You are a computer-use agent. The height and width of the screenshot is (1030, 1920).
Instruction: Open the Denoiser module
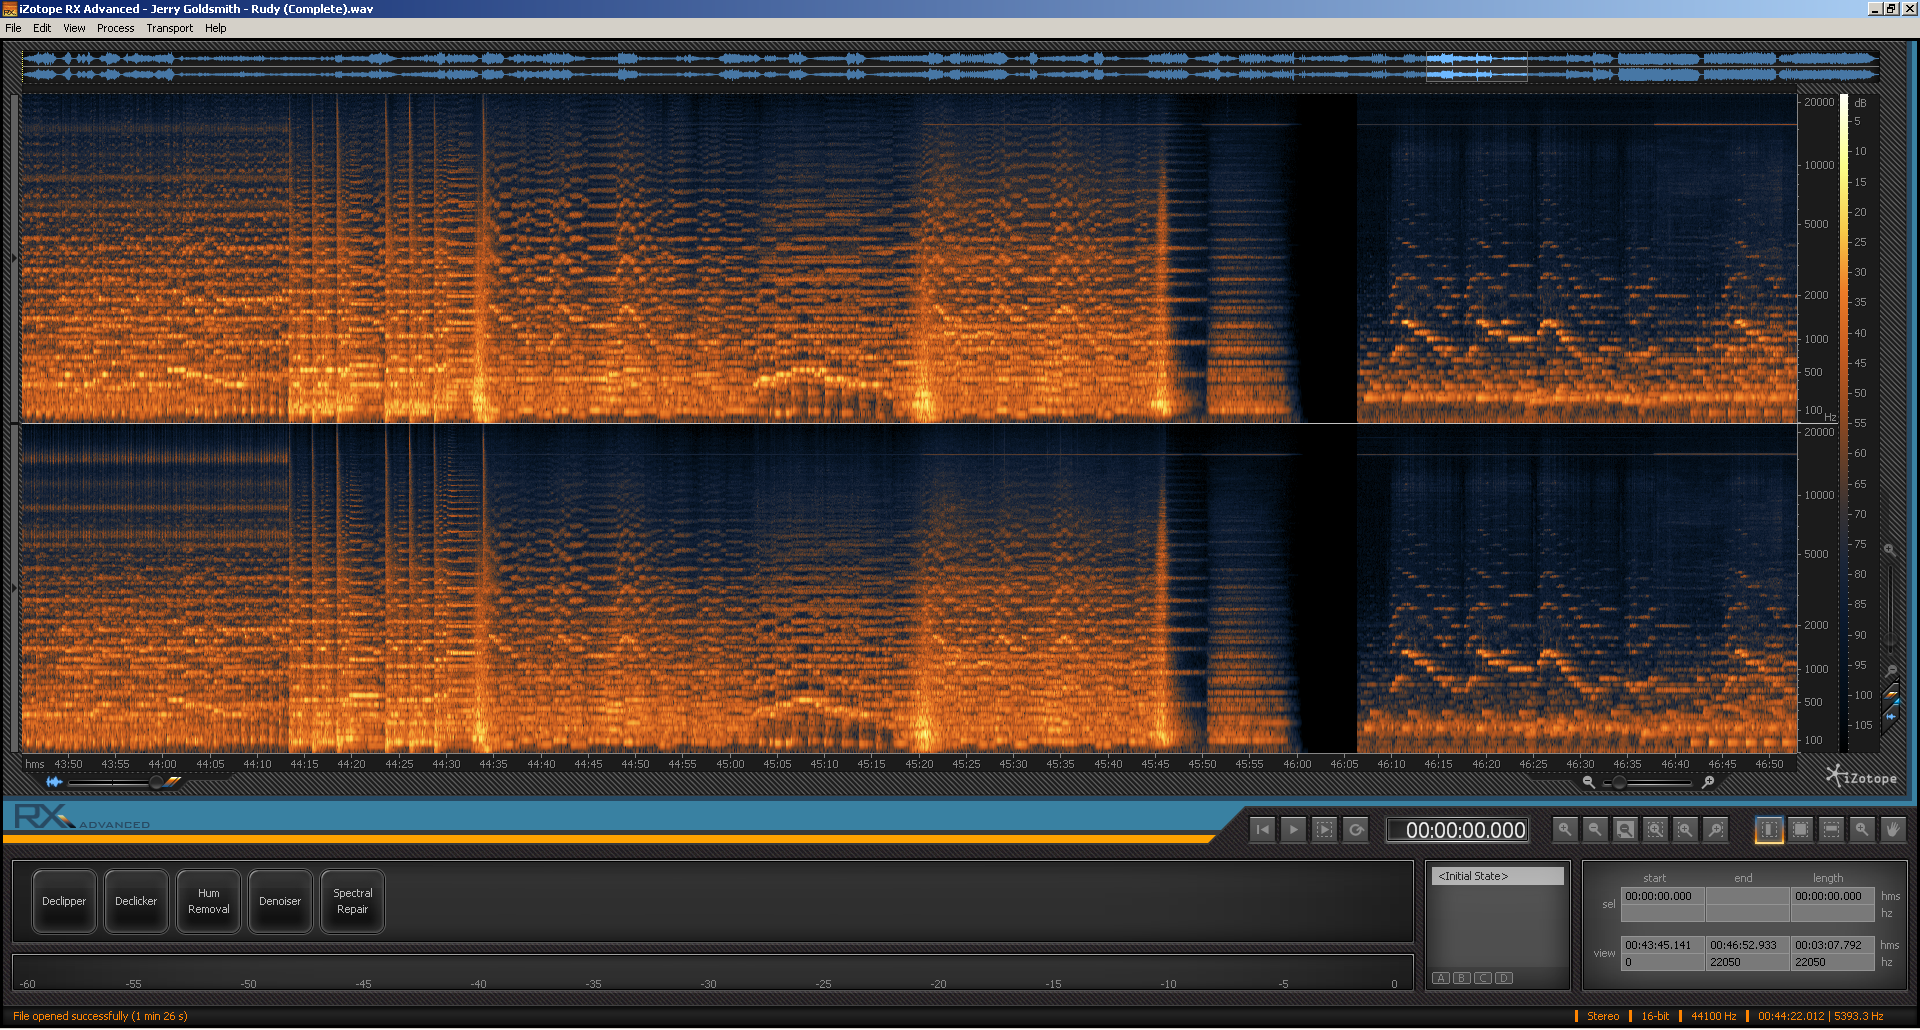(280, 902)
